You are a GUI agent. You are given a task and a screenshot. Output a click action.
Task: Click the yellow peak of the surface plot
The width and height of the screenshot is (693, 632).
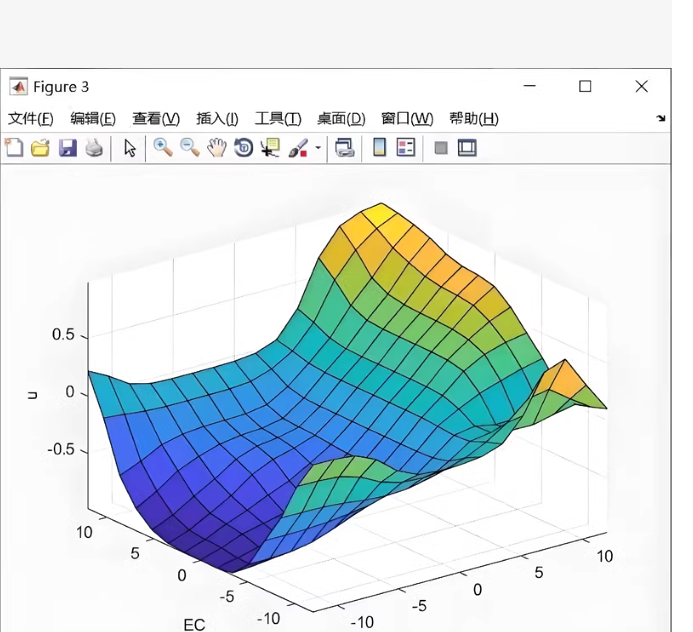click(x=380, y=214)
